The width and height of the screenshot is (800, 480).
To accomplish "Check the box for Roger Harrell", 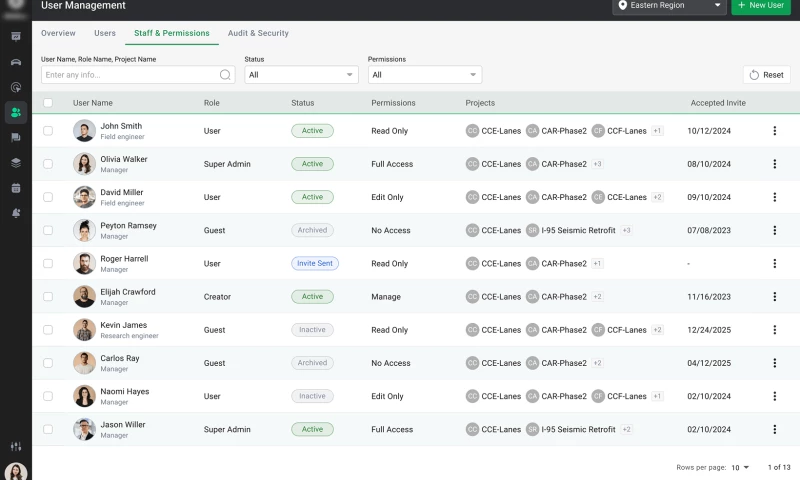I will [48, 263].
